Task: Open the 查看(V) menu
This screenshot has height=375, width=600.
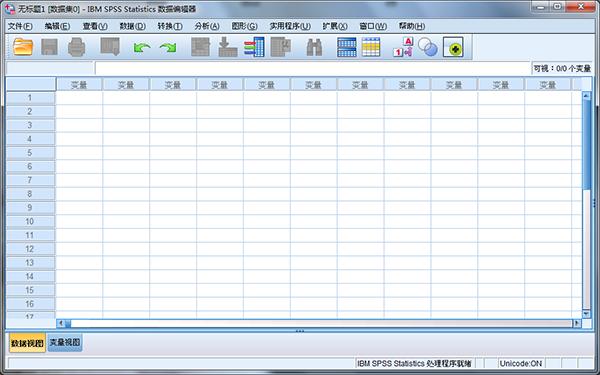Action: tap(95, 26)
